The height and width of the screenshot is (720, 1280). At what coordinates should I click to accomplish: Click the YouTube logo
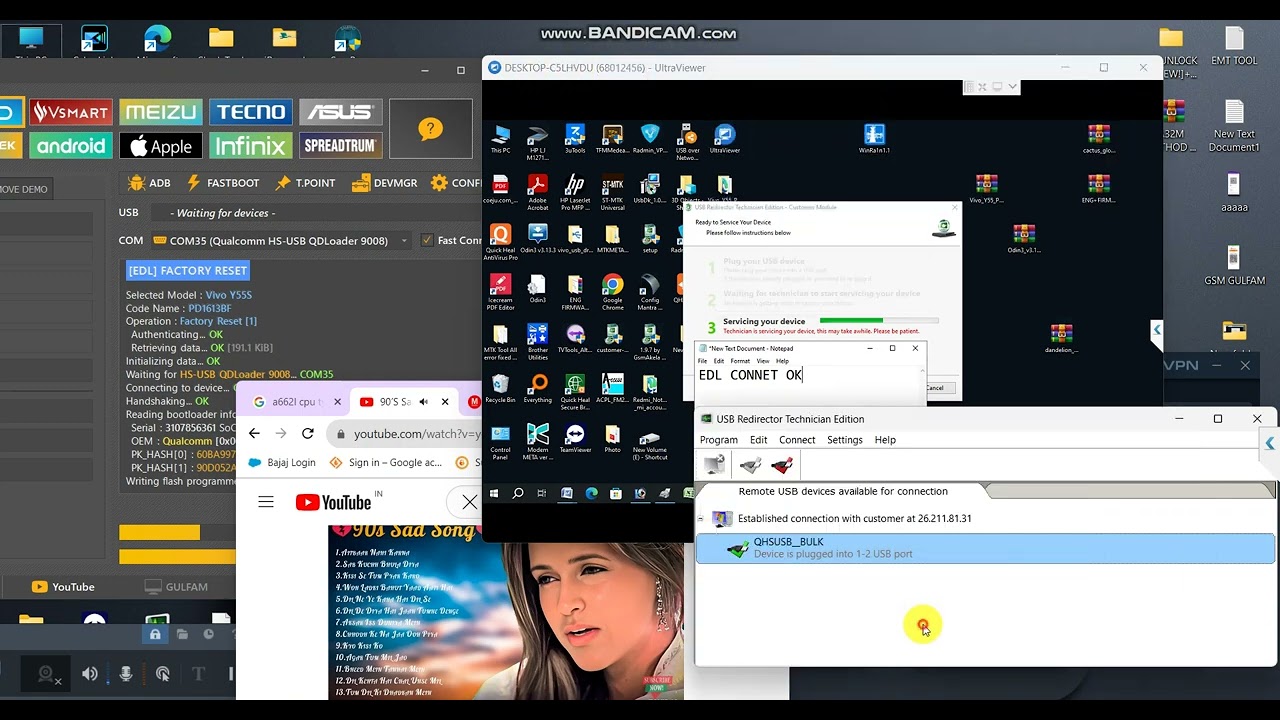pyautogui.click(x=334, y=502)
